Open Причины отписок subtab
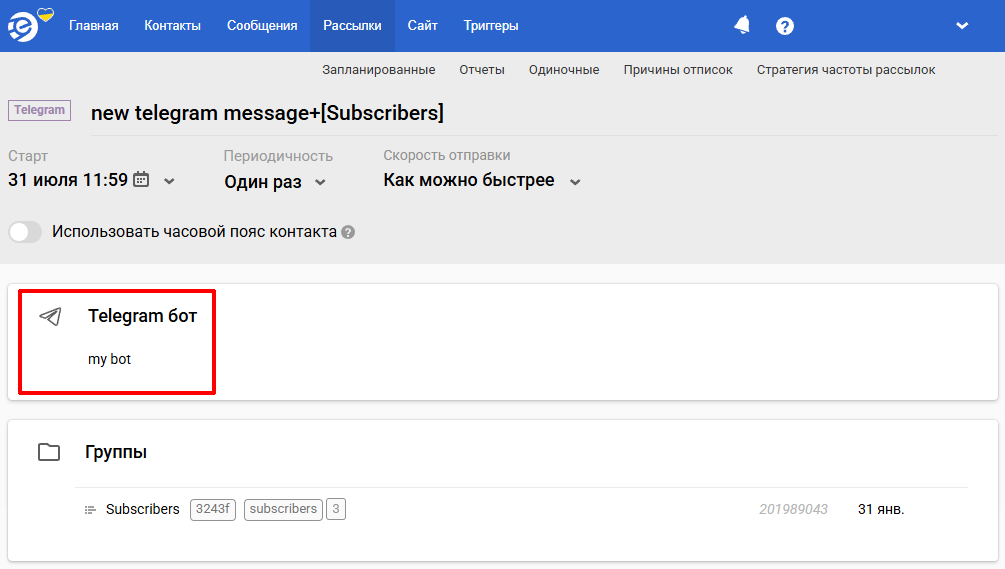 [x=678, y=70]
